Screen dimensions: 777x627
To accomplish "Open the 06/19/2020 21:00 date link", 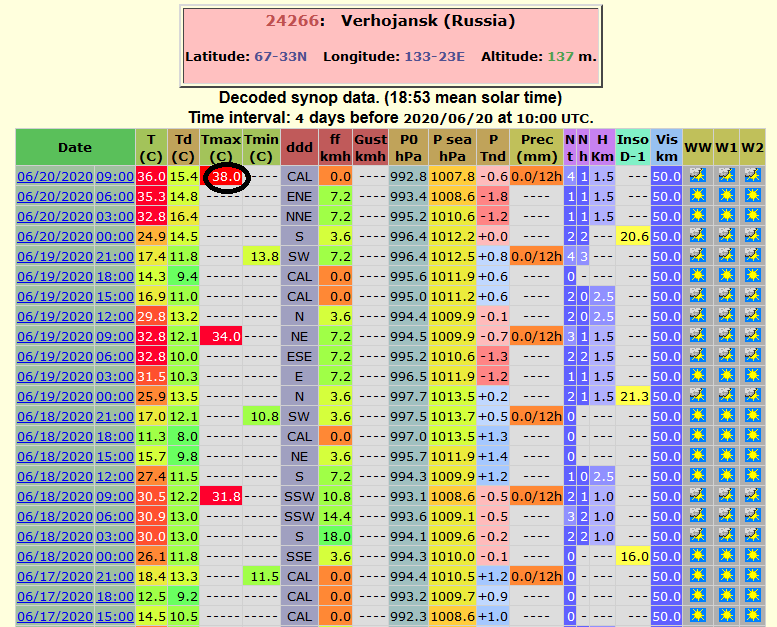I will click(x=75, y=256).
